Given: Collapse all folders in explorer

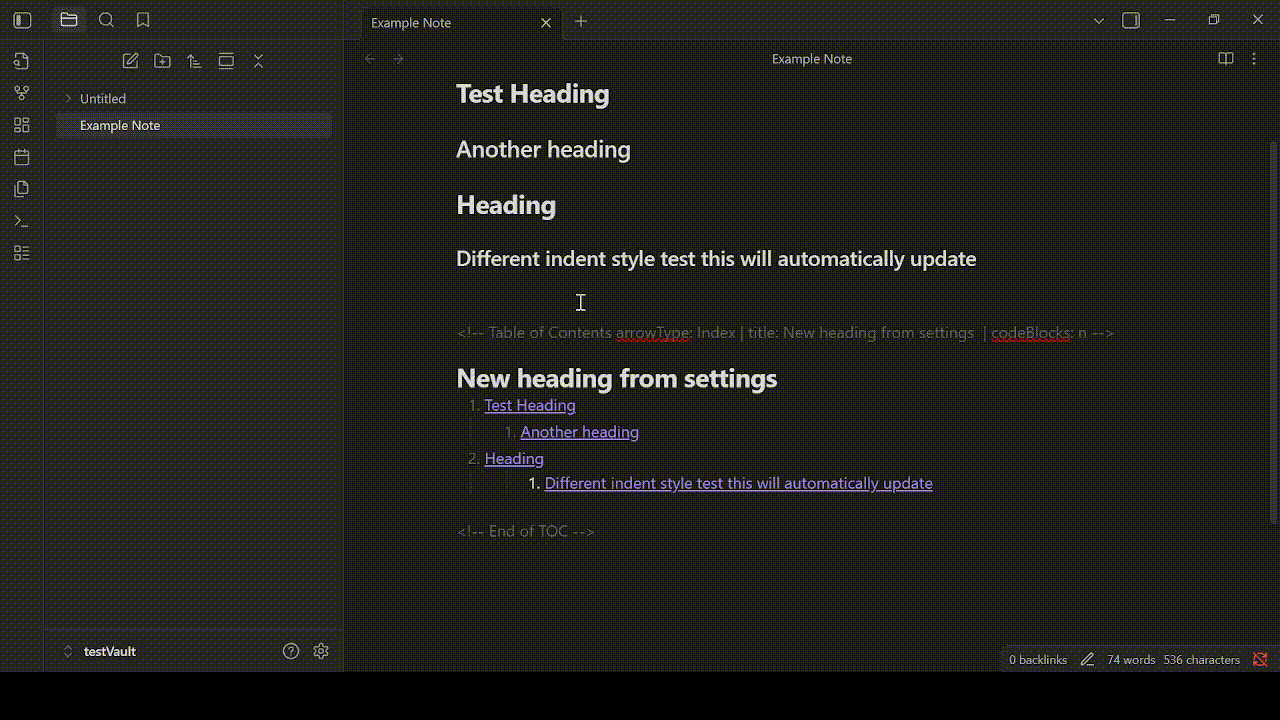Looking at the screenshot, I should [258, 61].
